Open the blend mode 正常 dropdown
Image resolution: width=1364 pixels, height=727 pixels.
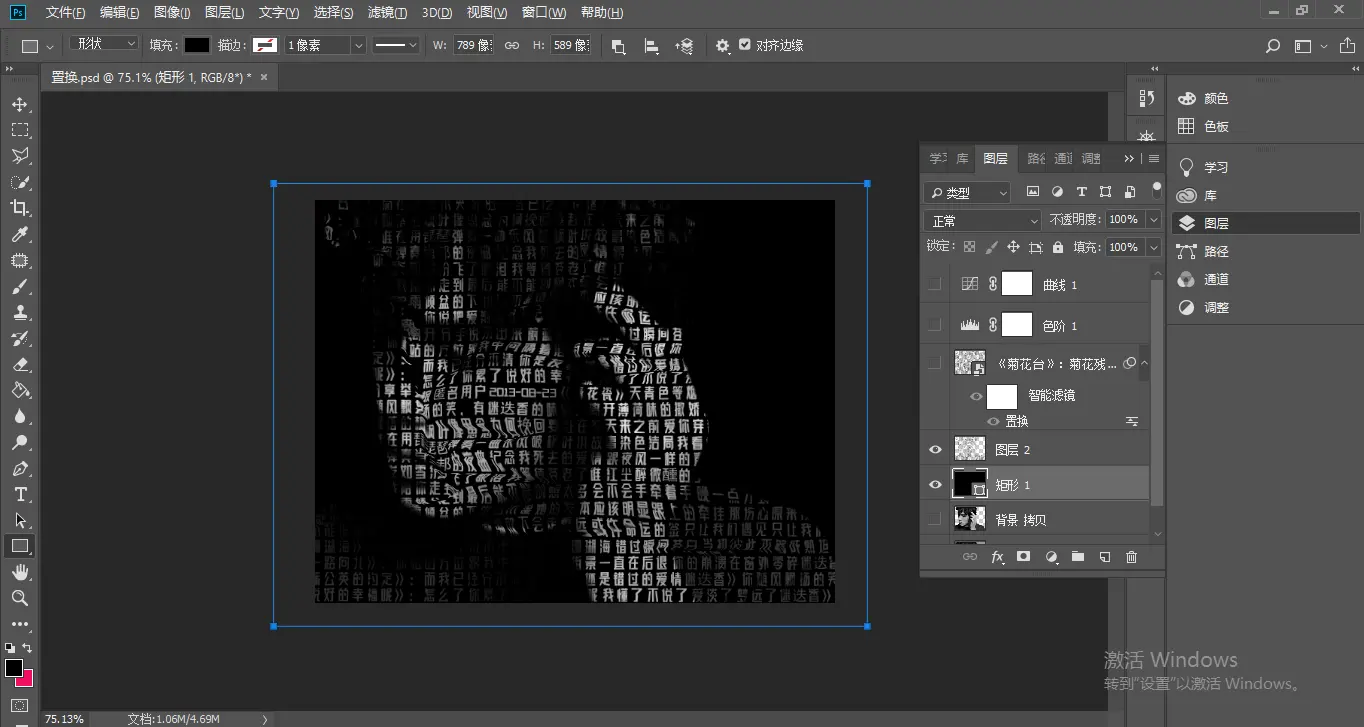984,220
